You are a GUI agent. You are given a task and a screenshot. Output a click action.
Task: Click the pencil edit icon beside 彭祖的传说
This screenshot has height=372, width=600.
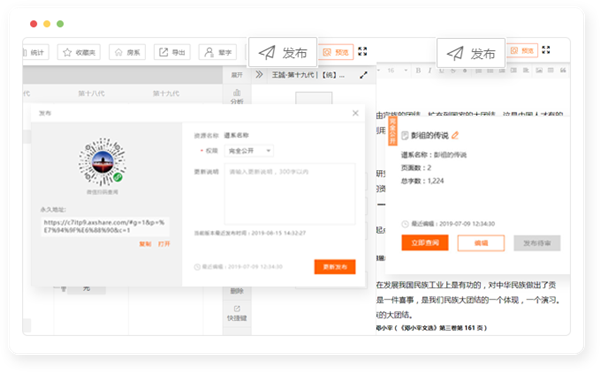(x=455, y=135)
